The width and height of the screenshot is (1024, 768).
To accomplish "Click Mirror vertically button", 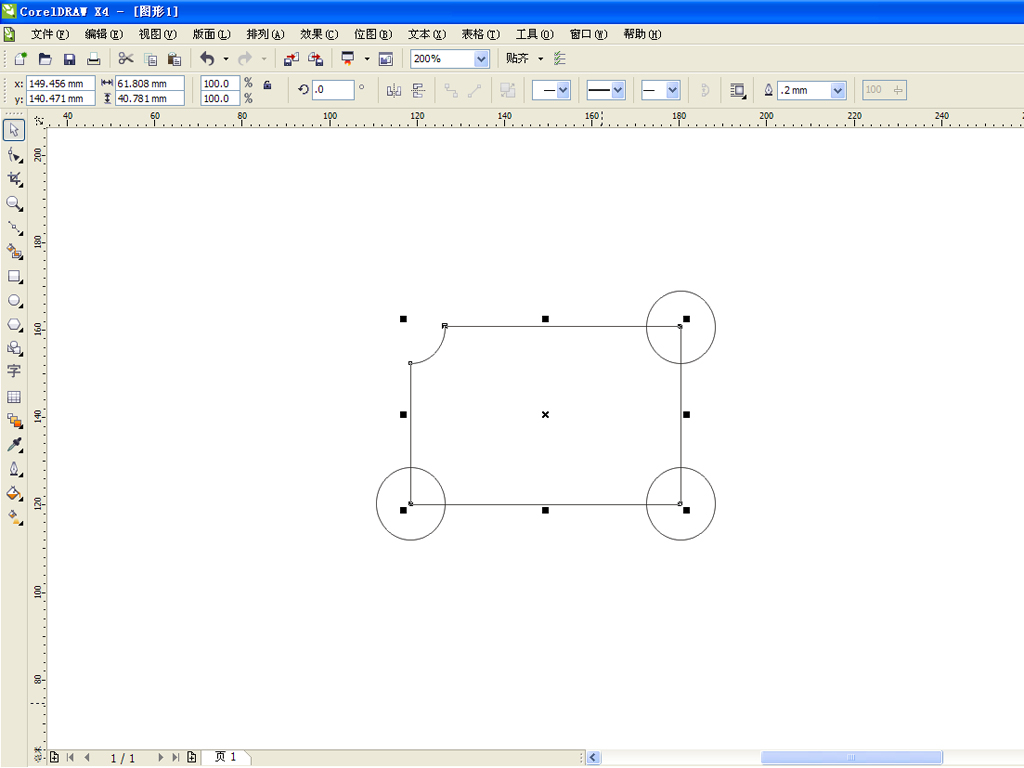I will (x=418, y=90).
